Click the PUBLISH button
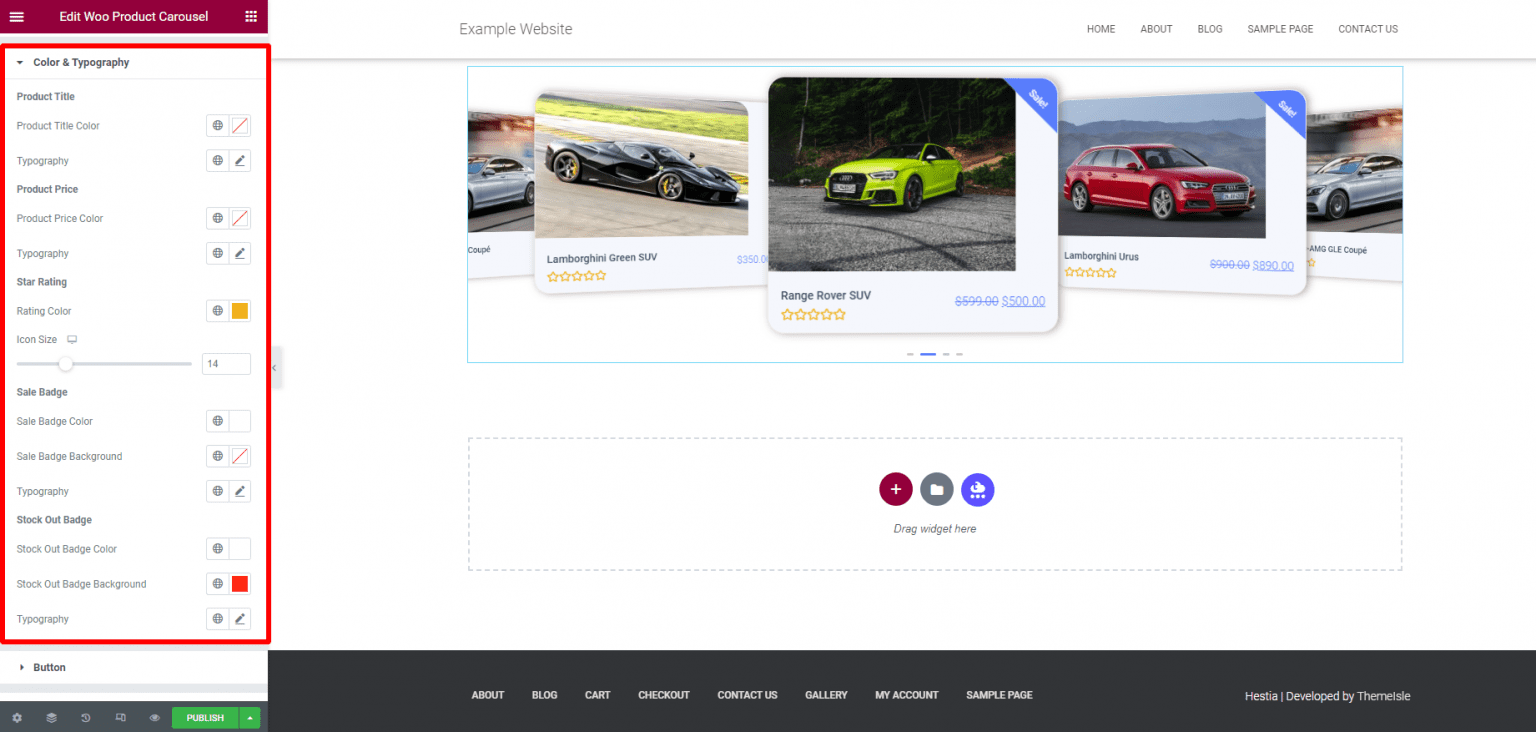Image resolution: width=1536 pixels, height=732 pixels. (204, 717)
